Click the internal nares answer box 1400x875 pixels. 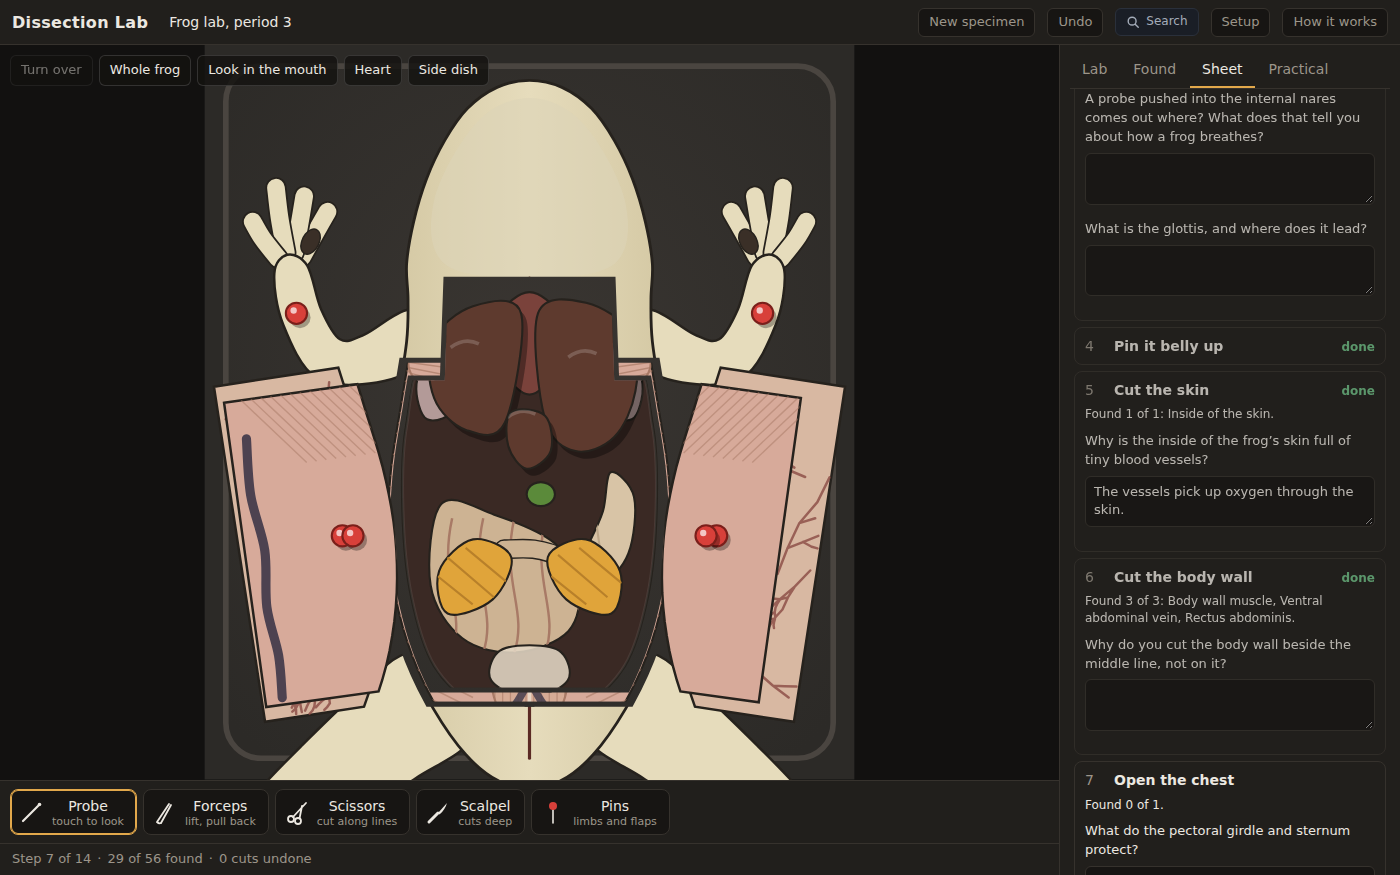coord(1229,179)
